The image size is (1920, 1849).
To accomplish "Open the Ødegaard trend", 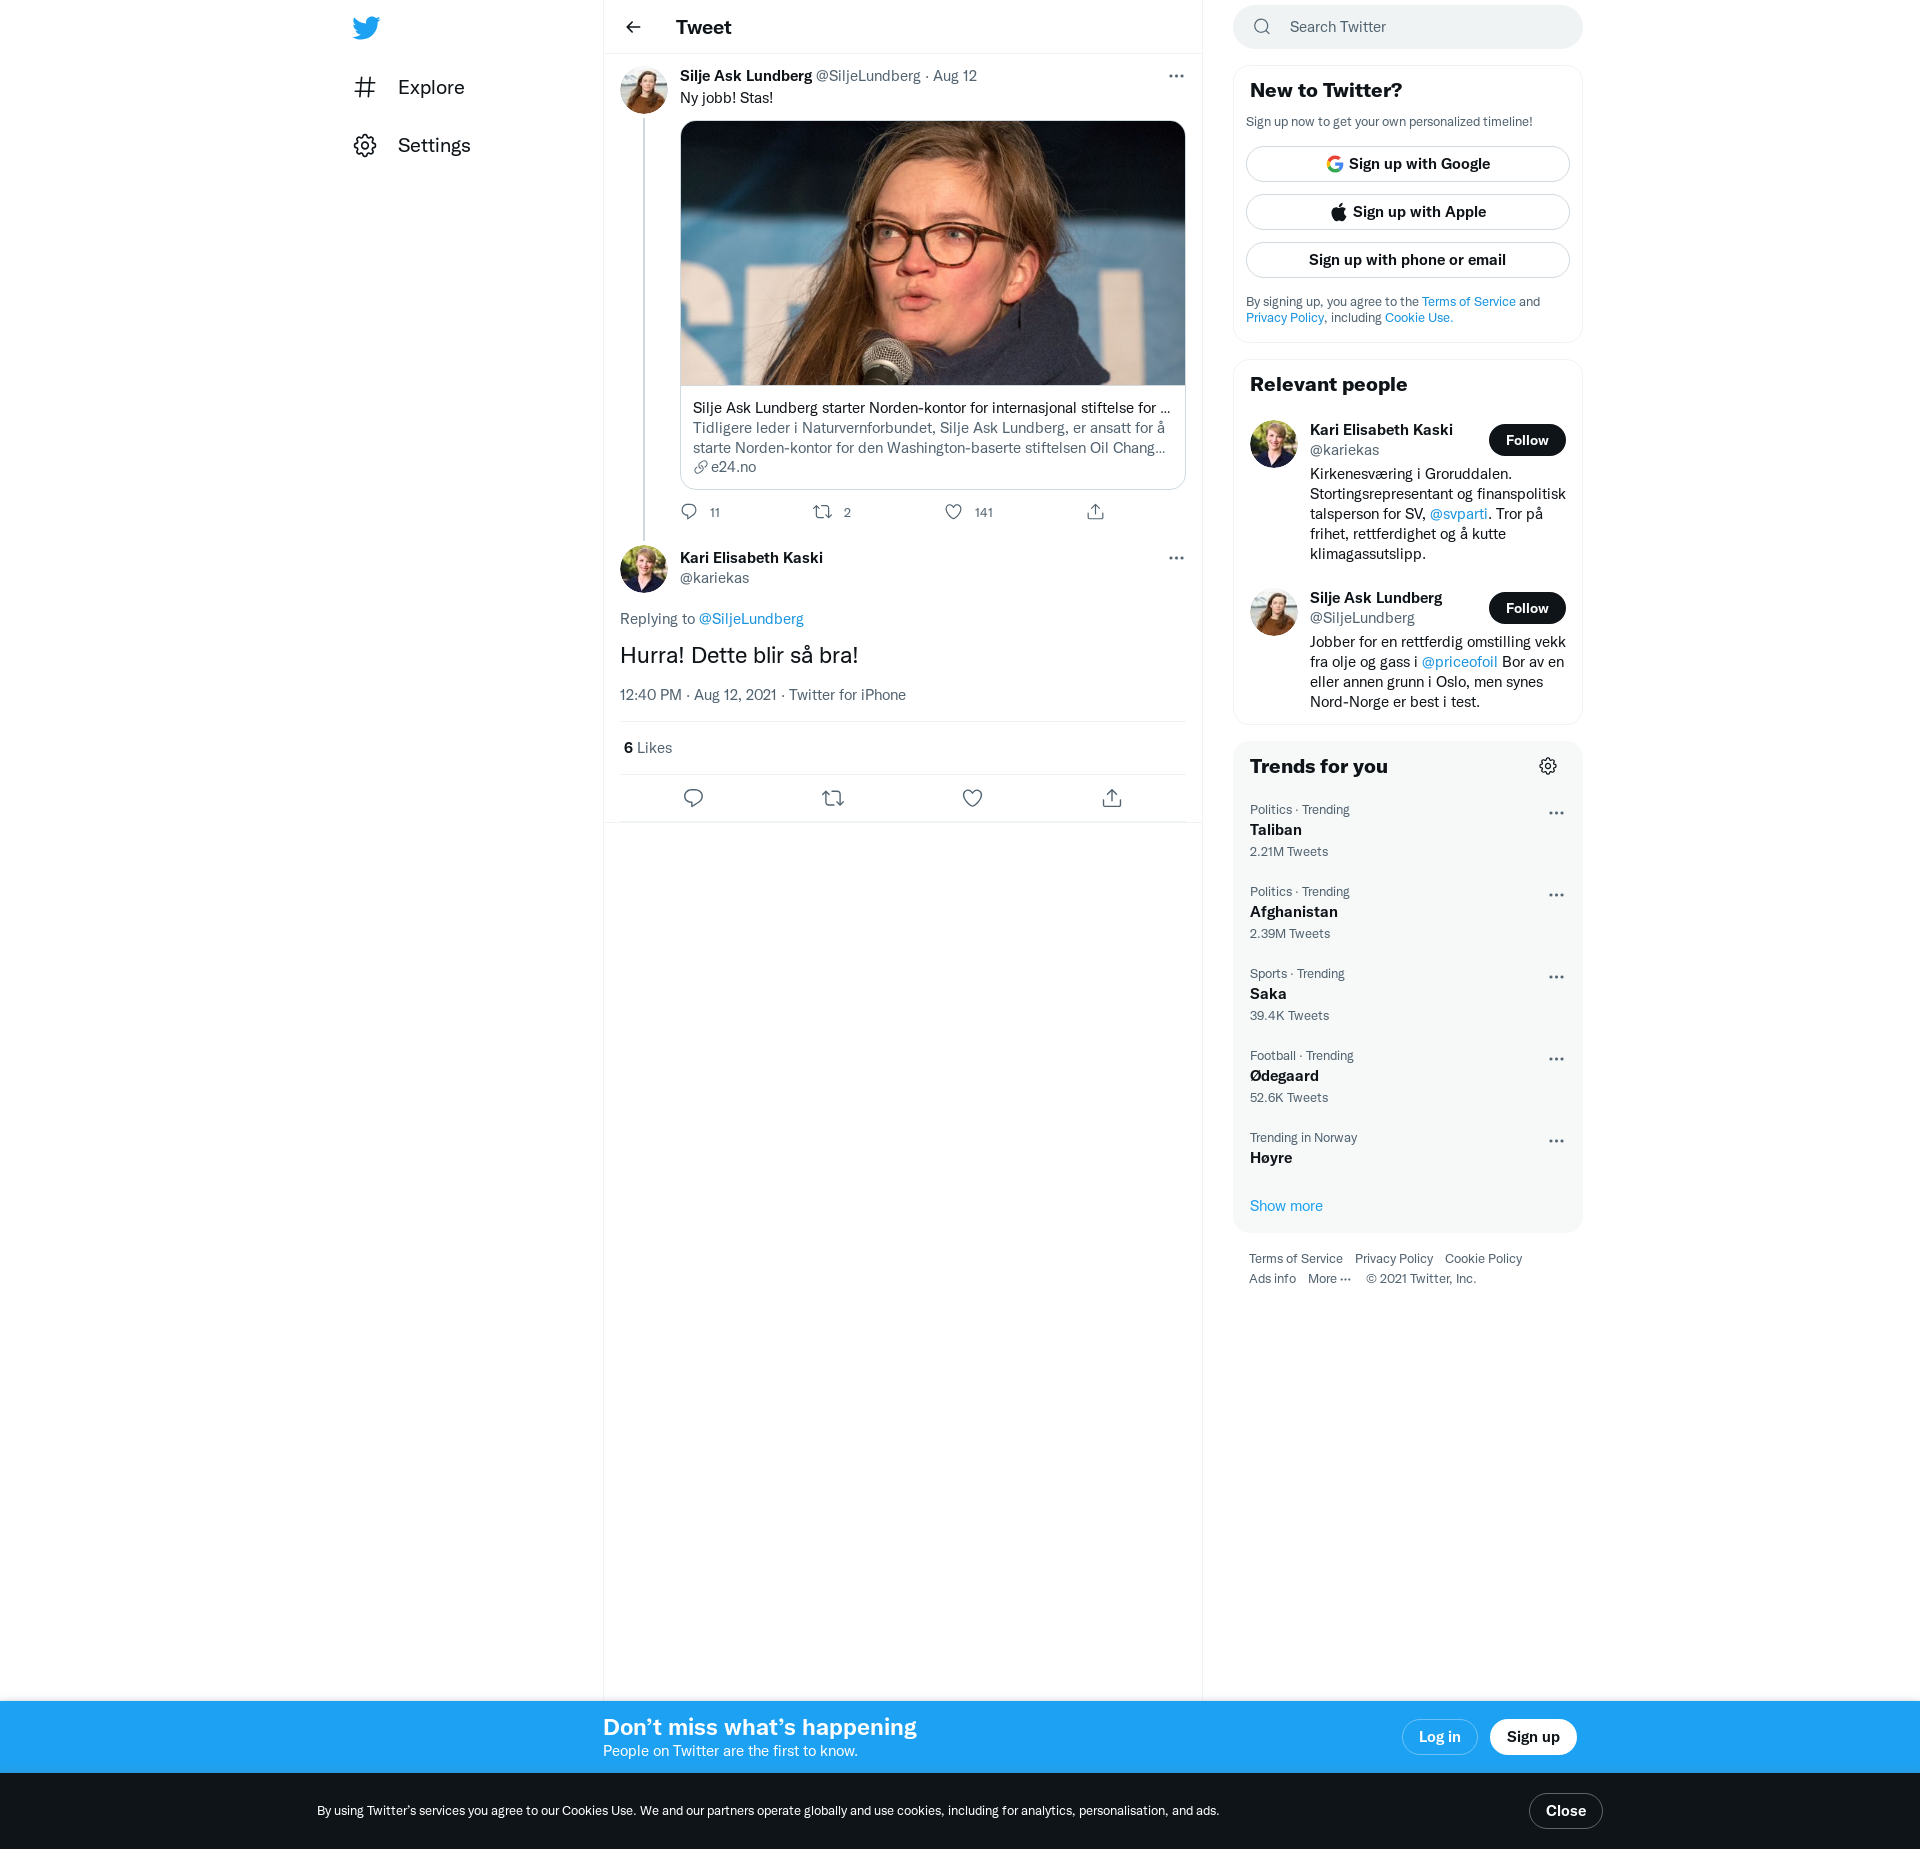I will tap(1407, 1077).
